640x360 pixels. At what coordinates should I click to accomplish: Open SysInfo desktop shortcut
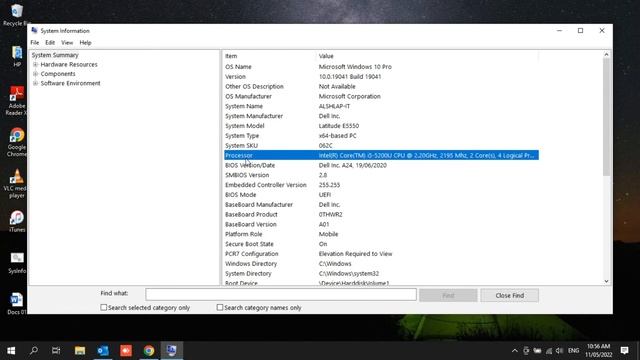pyautogui.click(x=17, y=262)
